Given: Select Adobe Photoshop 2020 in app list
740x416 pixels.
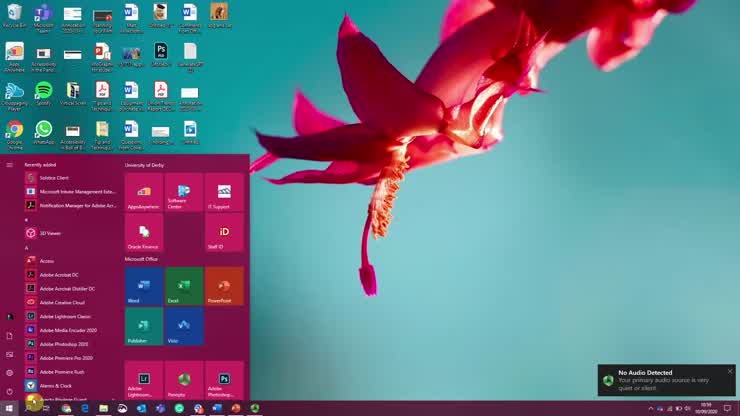Looking at the screenshot, I should click(x=64, y=343).
